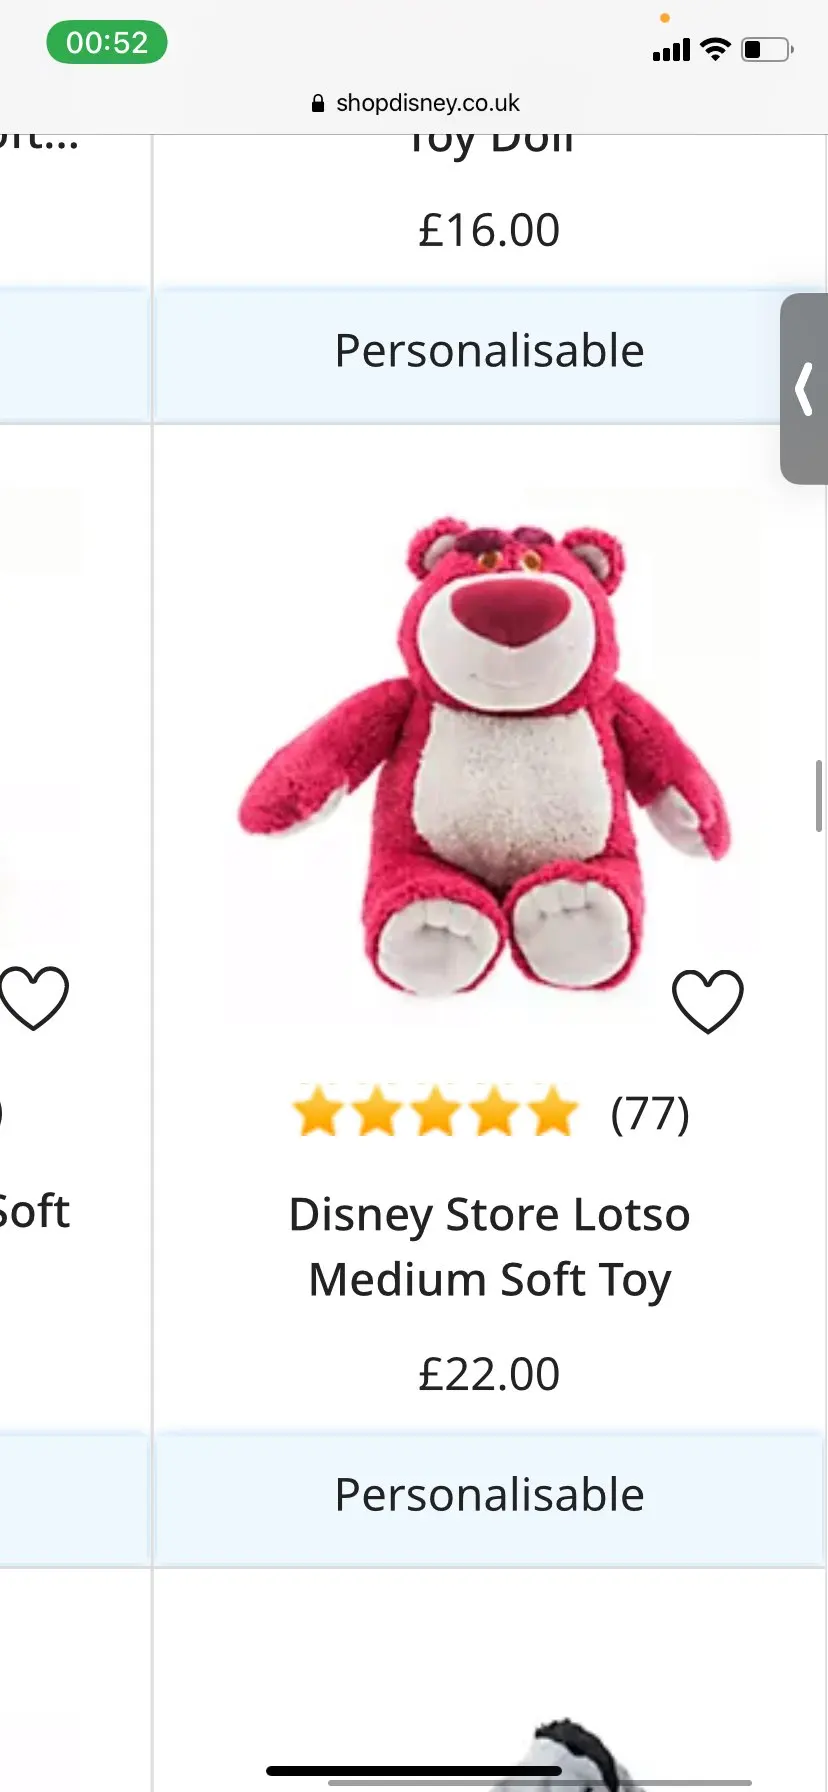The height and width of the screenshot is (1792, 828).
Task: Tap the orange microphone indicator dot
Action: 664,18
